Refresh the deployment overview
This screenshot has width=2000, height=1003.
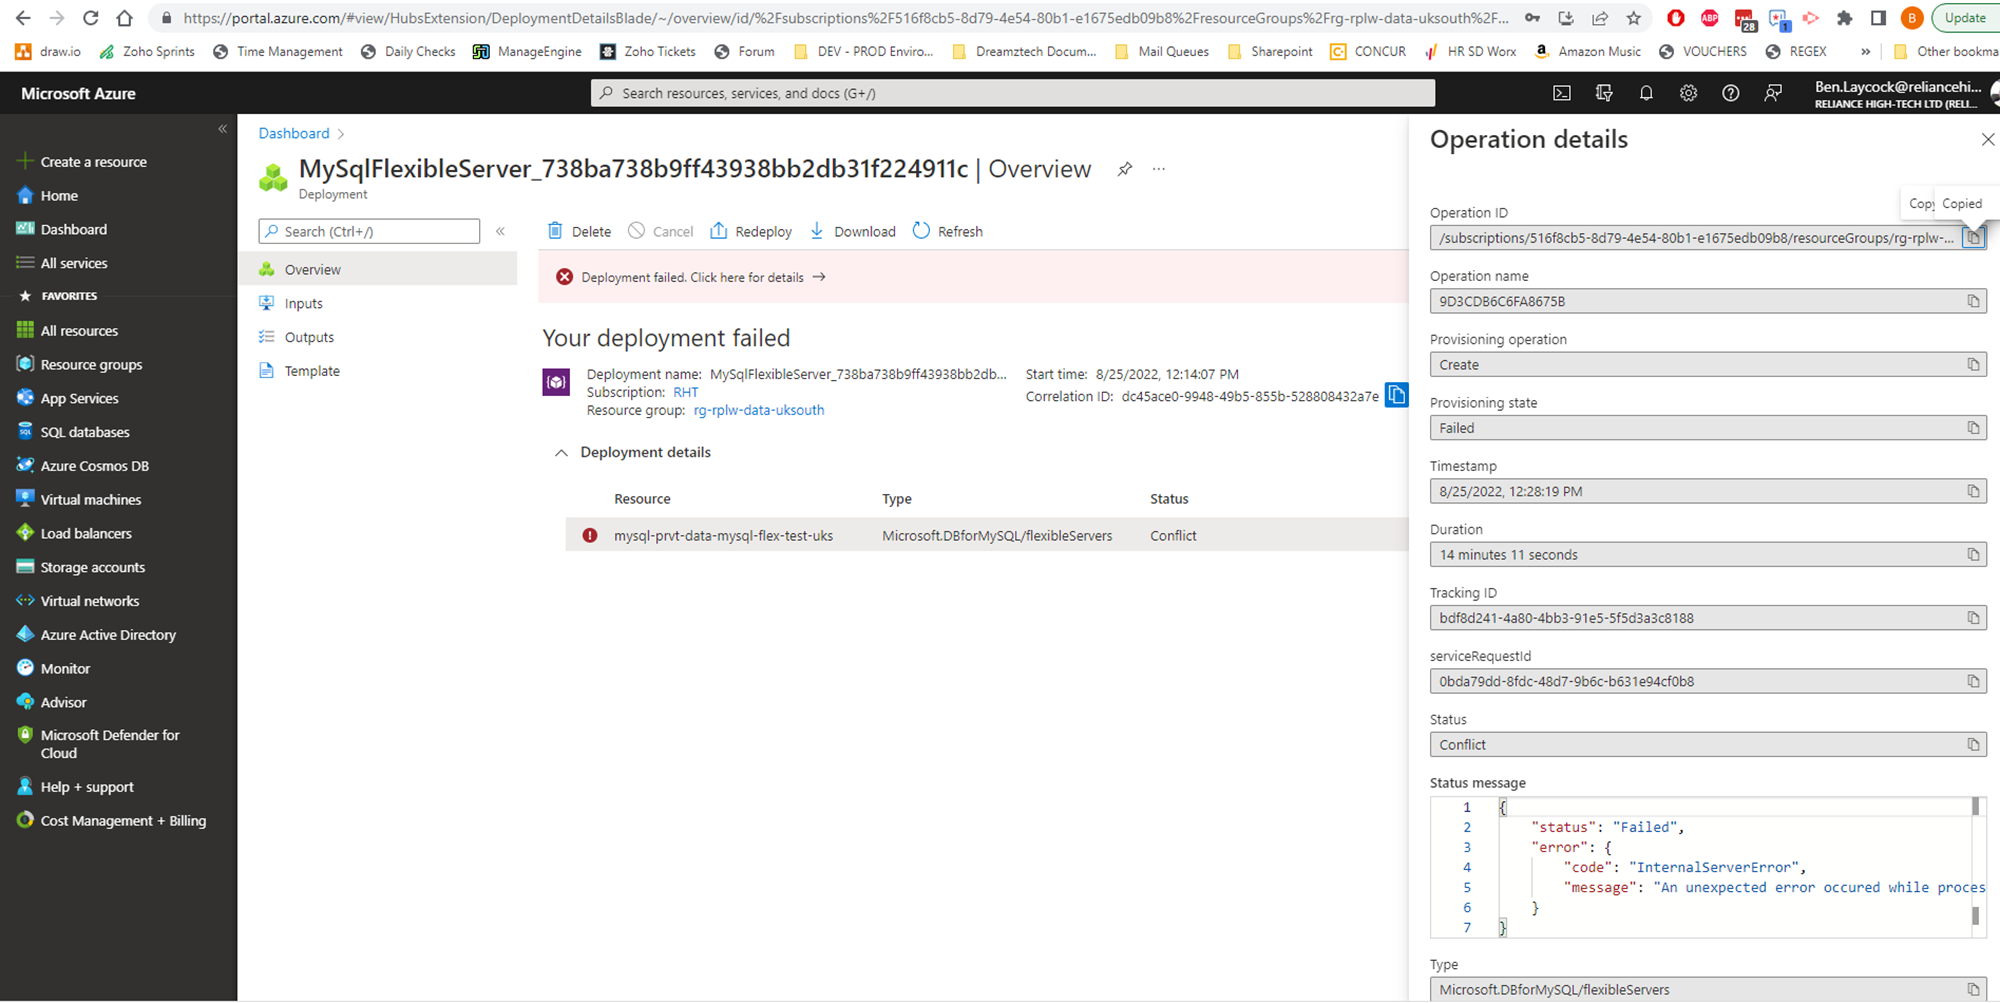947,231
